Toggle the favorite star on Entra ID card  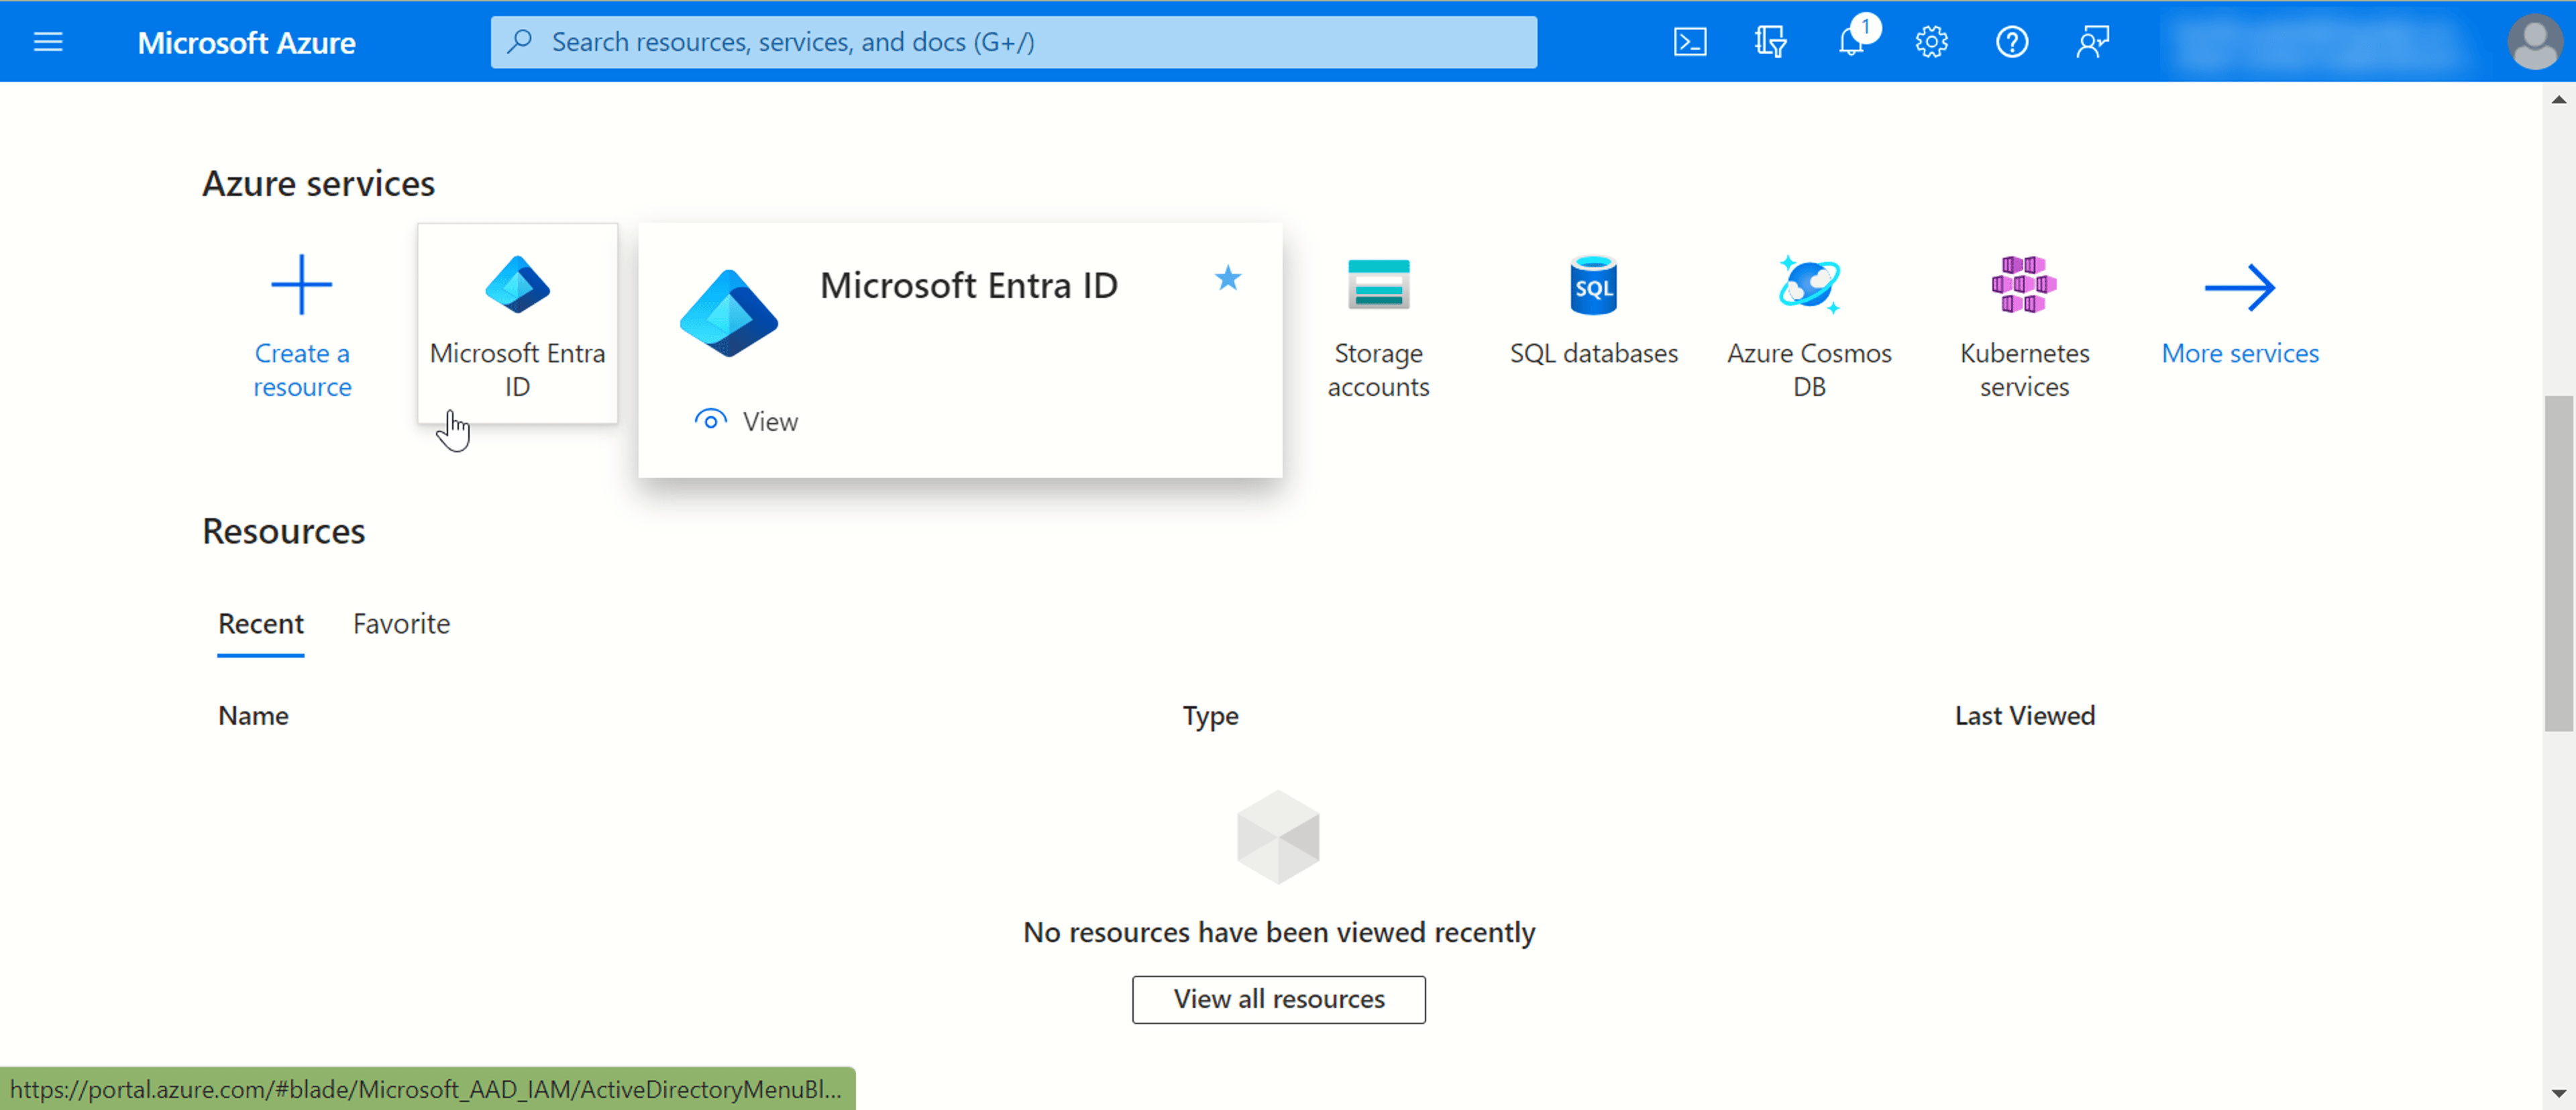[x=1228, y=278]
